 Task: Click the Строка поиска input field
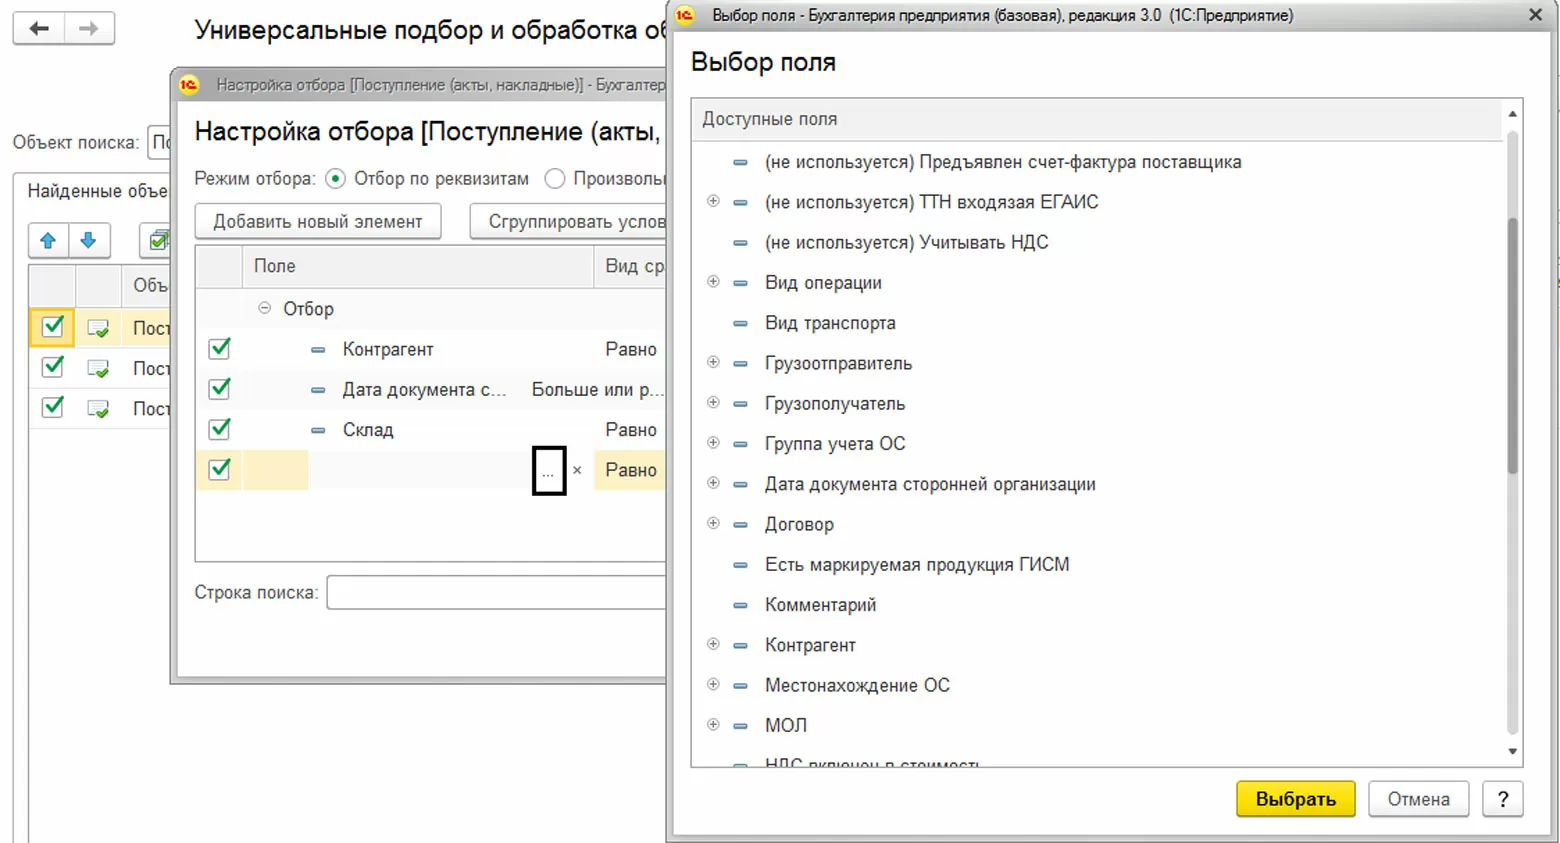[x=496, y=592]
